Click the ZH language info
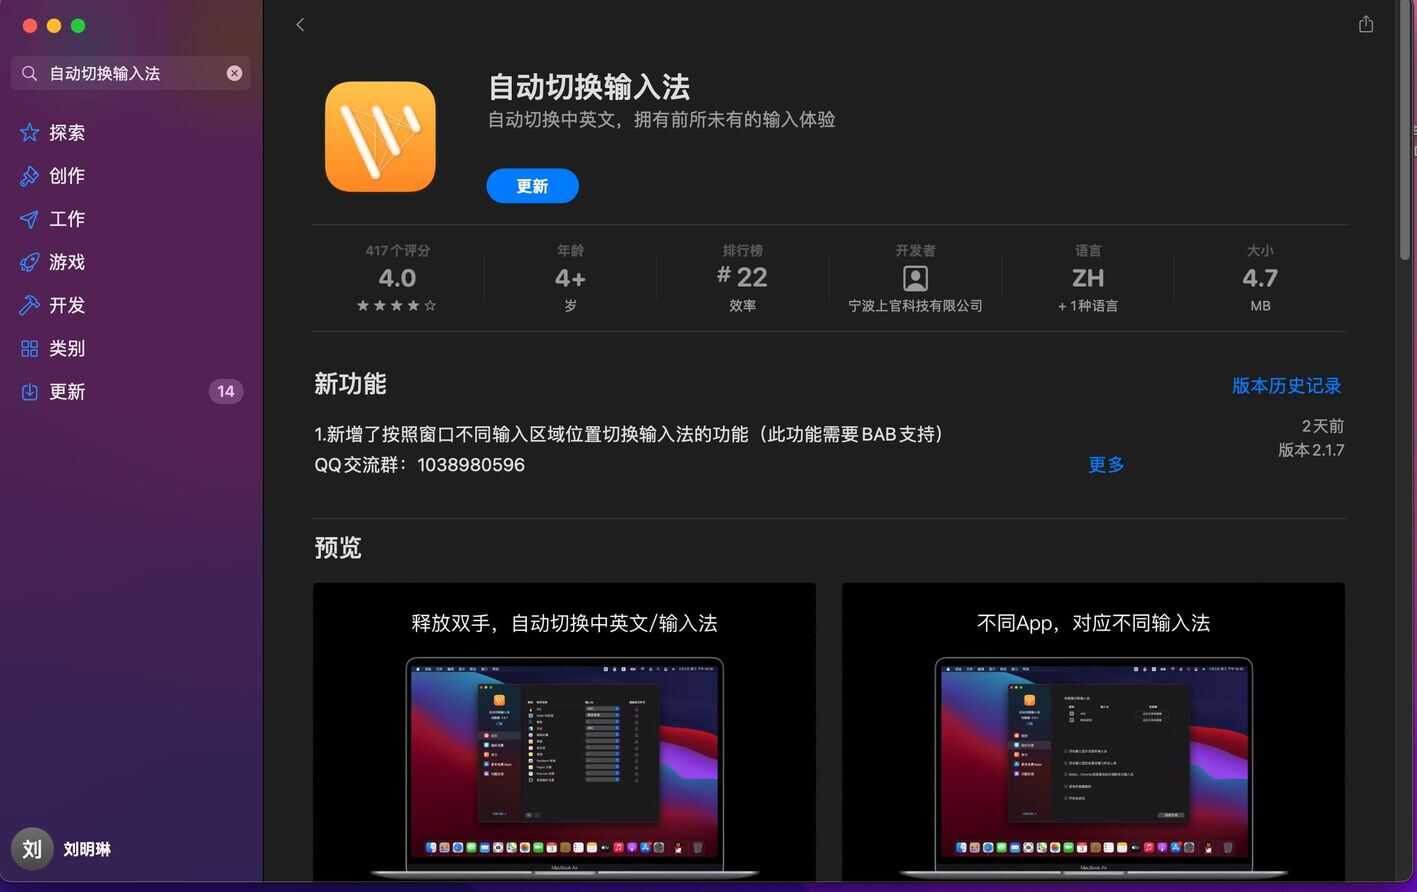 (1088, 278)
